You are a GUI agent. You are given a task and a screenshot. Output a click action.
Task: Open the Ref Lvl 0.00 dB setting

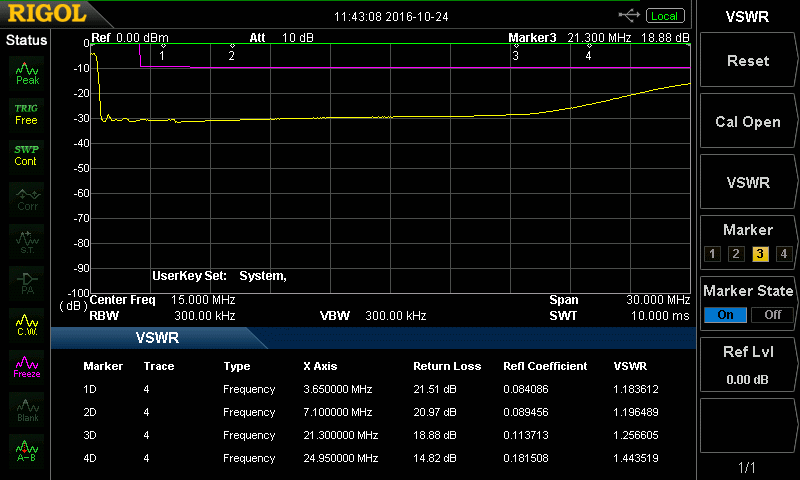point(747,362)
